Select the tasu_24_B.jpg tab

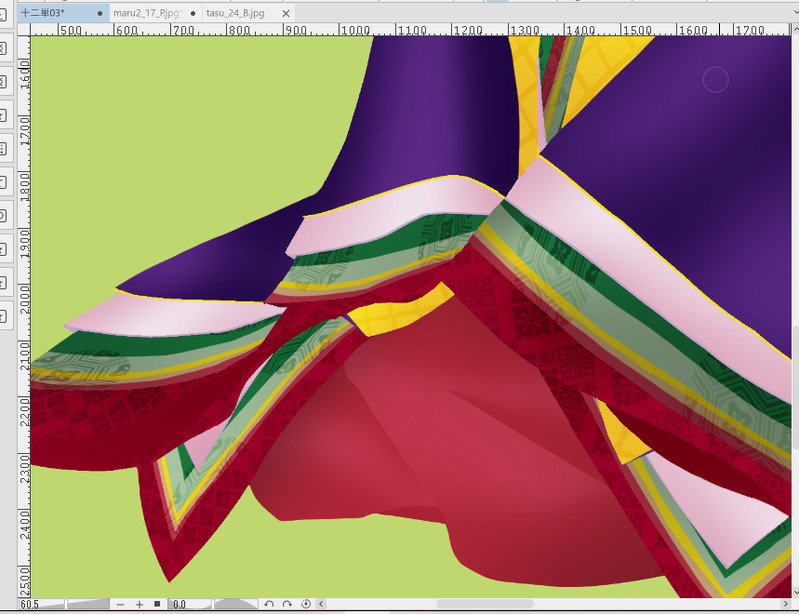pos(236,13)
